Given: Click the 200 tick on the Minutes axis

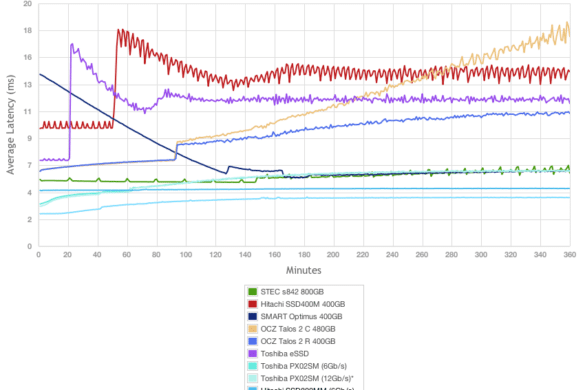Looking at the screenshot, I should 333,255.
